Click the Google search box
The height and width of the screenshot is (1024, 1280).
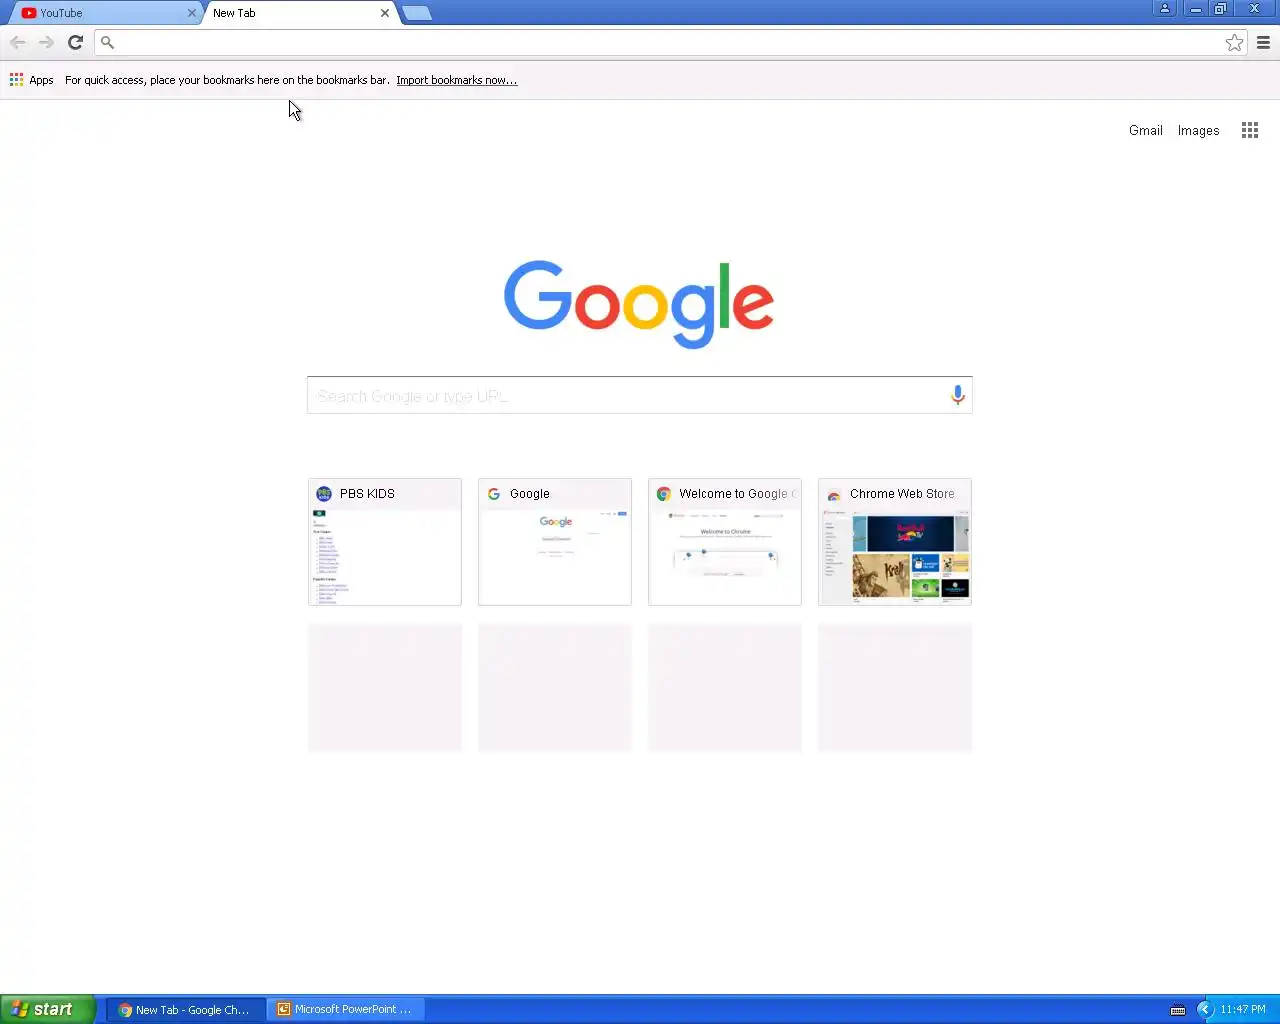[639, 395]
